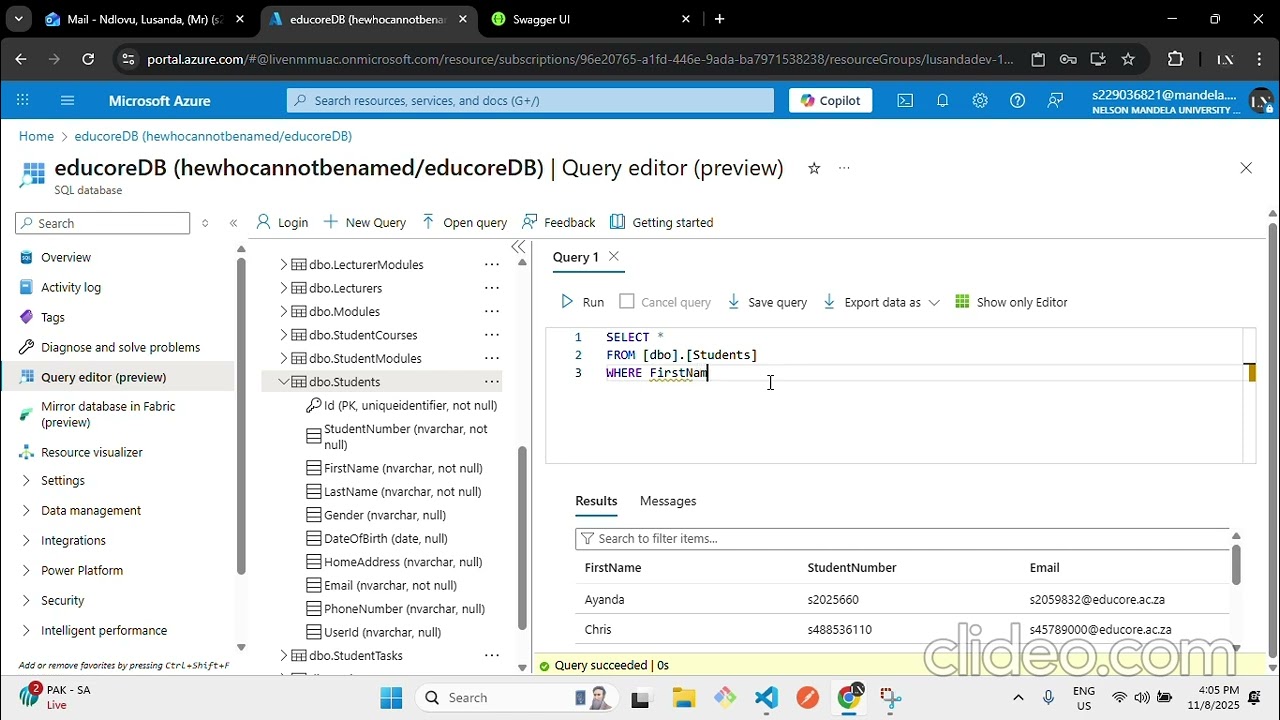Select the DateOfBirth column in tree
The height and width of the screenshot is (720, 1280).
point(386,538)
